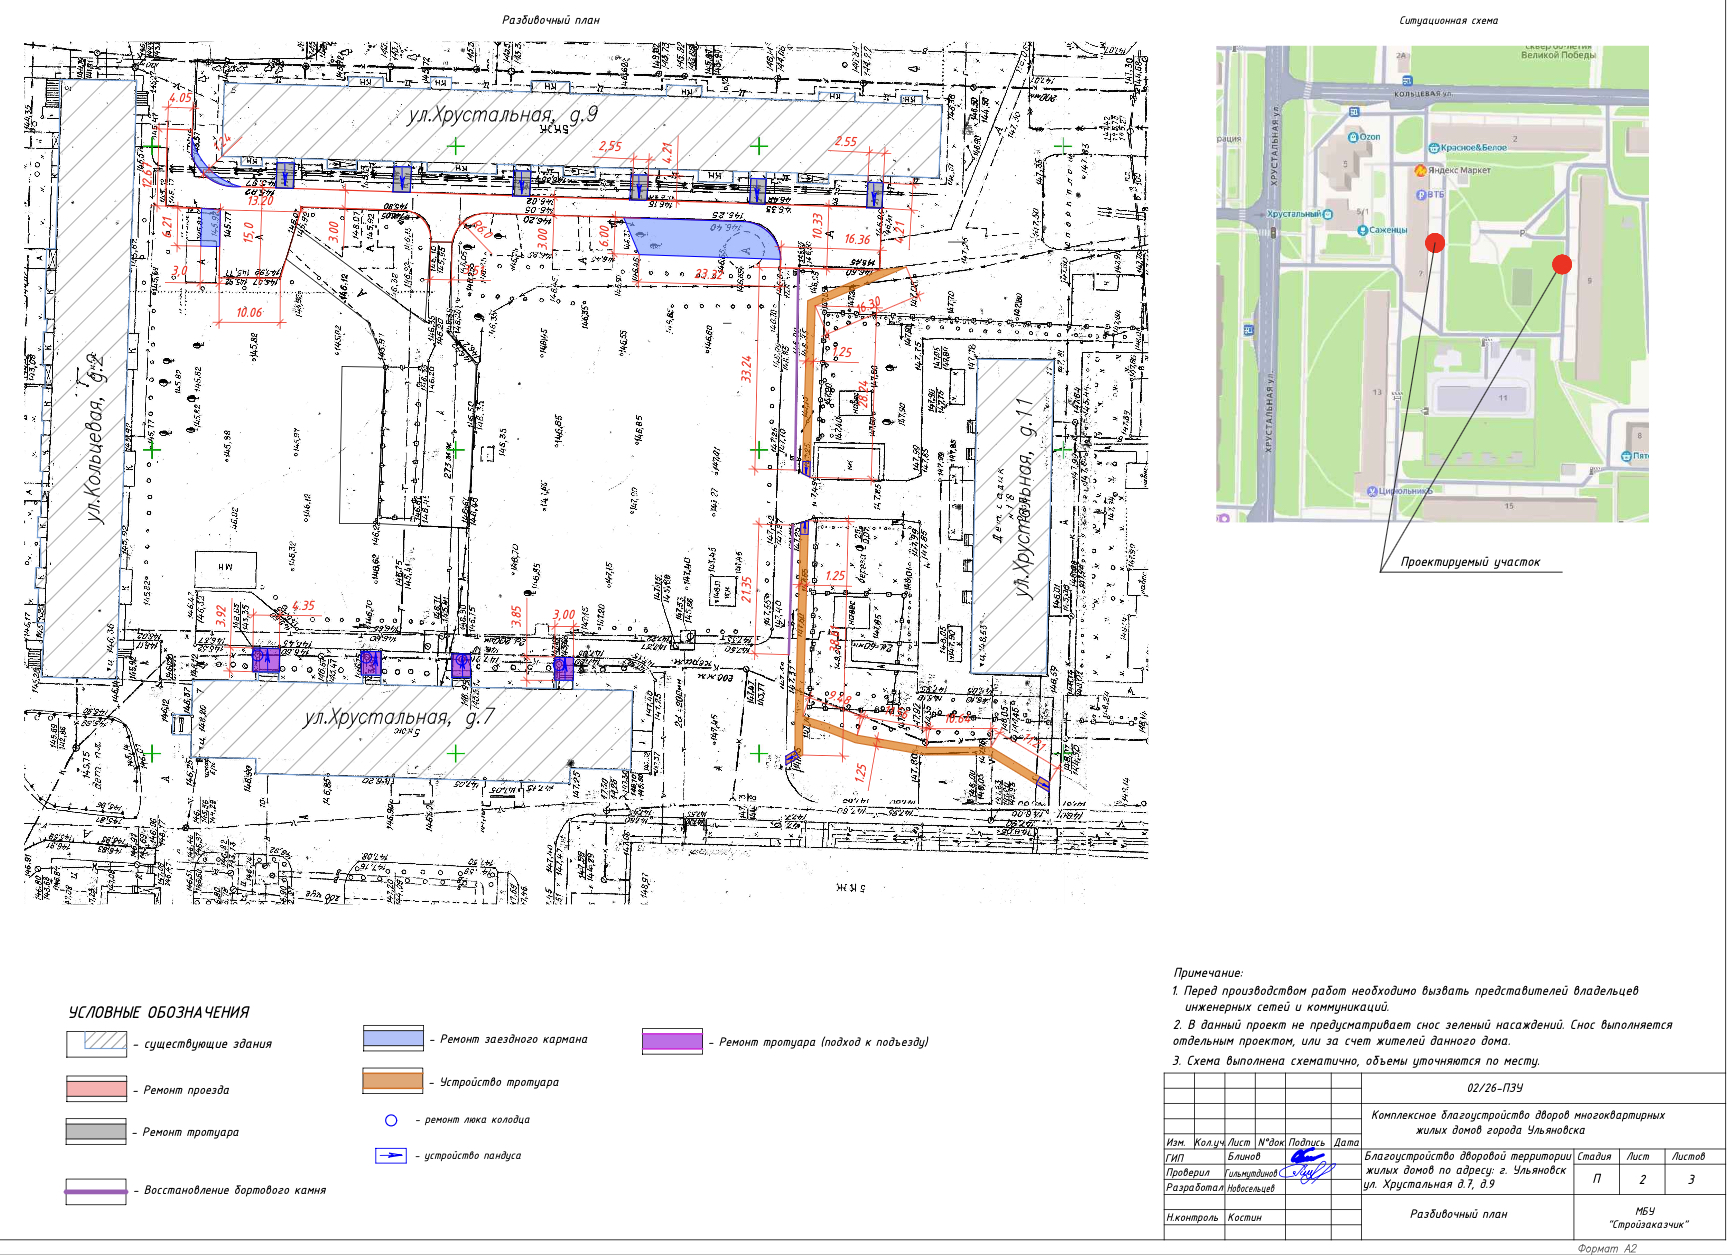Click the Яндекс Маркет icon on the map
This screenshot has width=1732, height=1255.
1420,170
